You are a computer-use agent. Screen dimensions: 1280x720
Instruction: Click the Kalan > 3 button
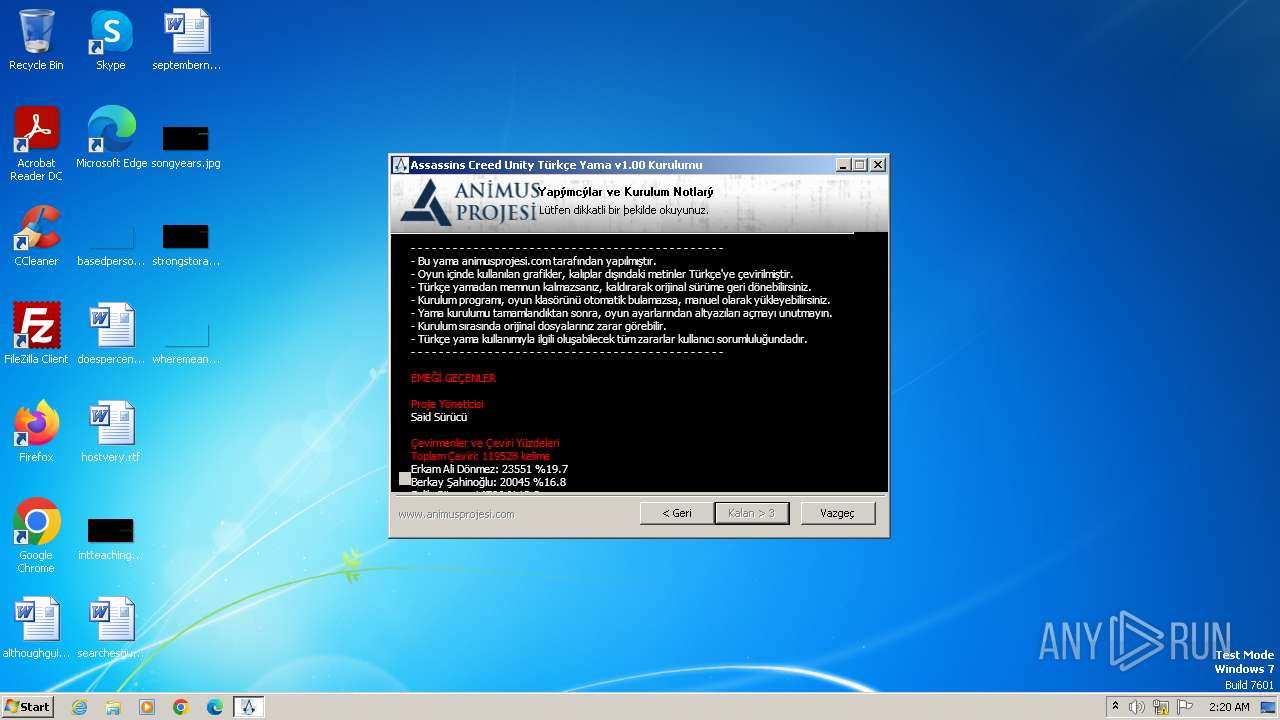coord(751,513)
